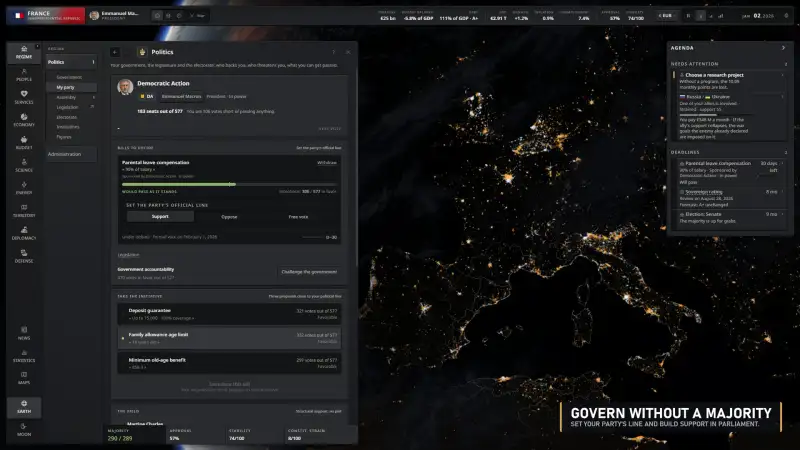Screen dimensions: 800x450
Task: Select the Legislation item in Politics menu
Action: [x=68, y=107]
